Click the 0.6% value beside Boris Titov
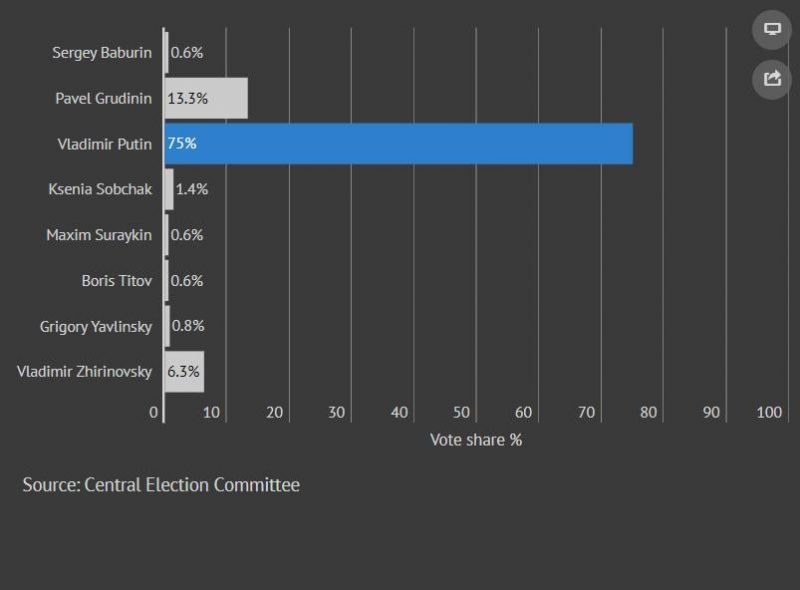Viewport: 800px width, 590px height. [187, 281]
